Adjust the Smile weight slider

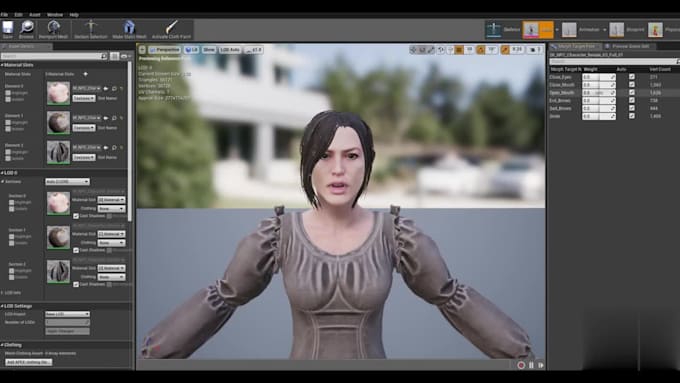pyautogui.click(x=598, y=116)
